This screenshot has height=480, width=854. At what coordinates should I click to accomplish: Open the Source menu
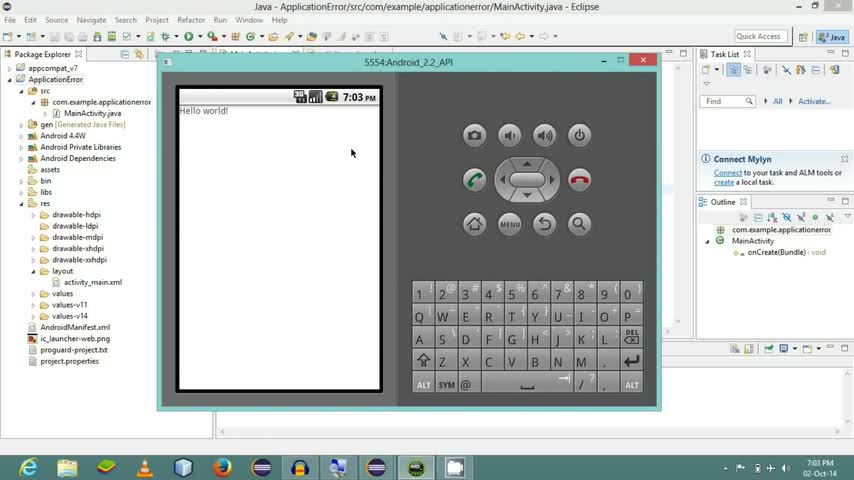[57, 20]
